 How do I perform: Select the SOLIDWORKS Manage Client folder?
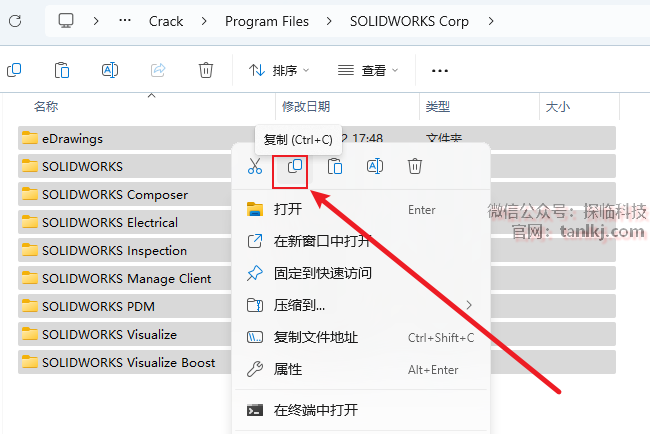124,278
